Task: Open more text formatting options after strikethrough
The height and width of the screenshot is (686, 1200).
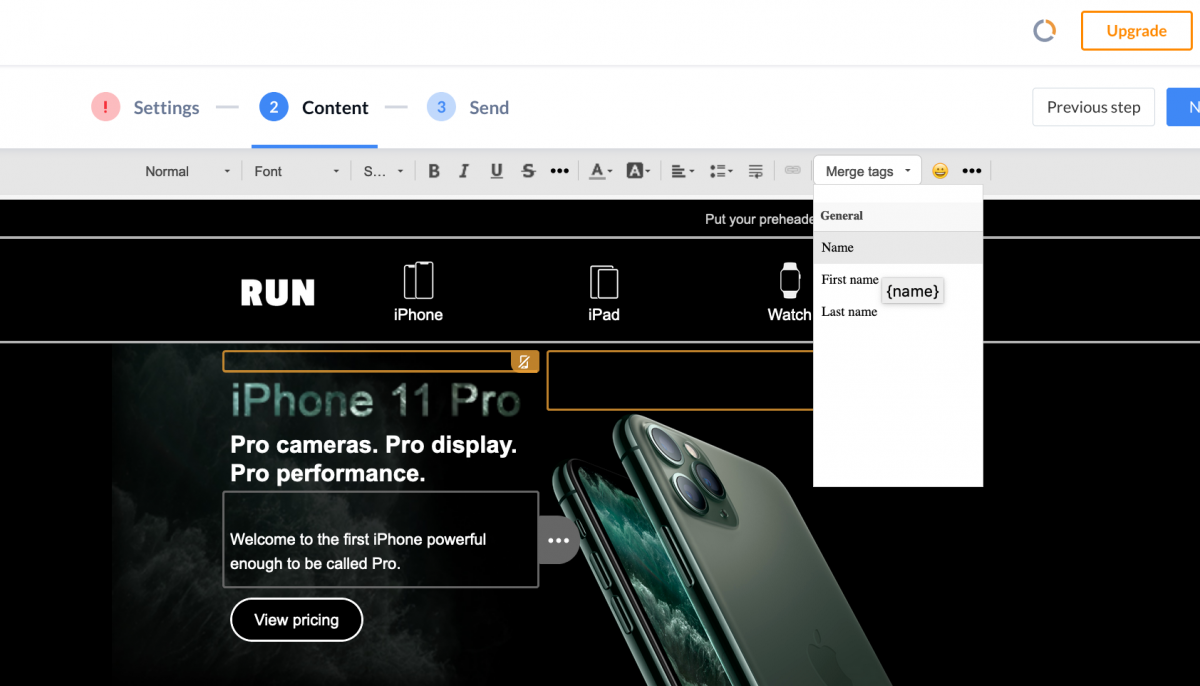Action: point(560,171)
